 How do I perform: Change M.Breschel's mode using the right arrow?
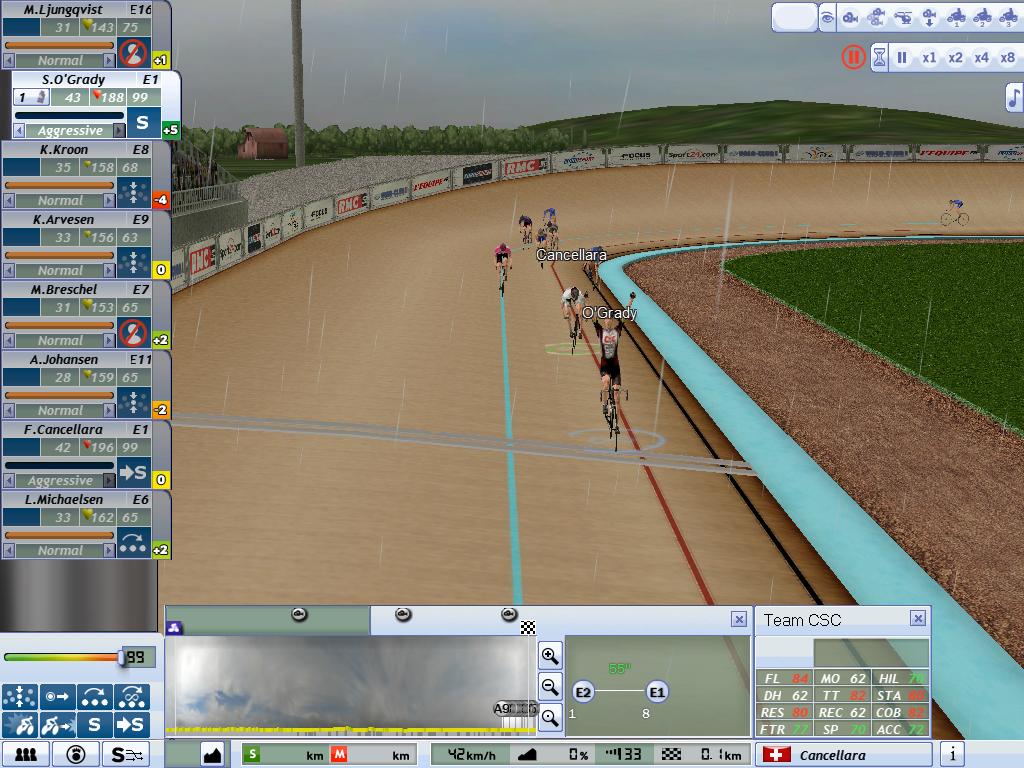(x=120, y=341)
